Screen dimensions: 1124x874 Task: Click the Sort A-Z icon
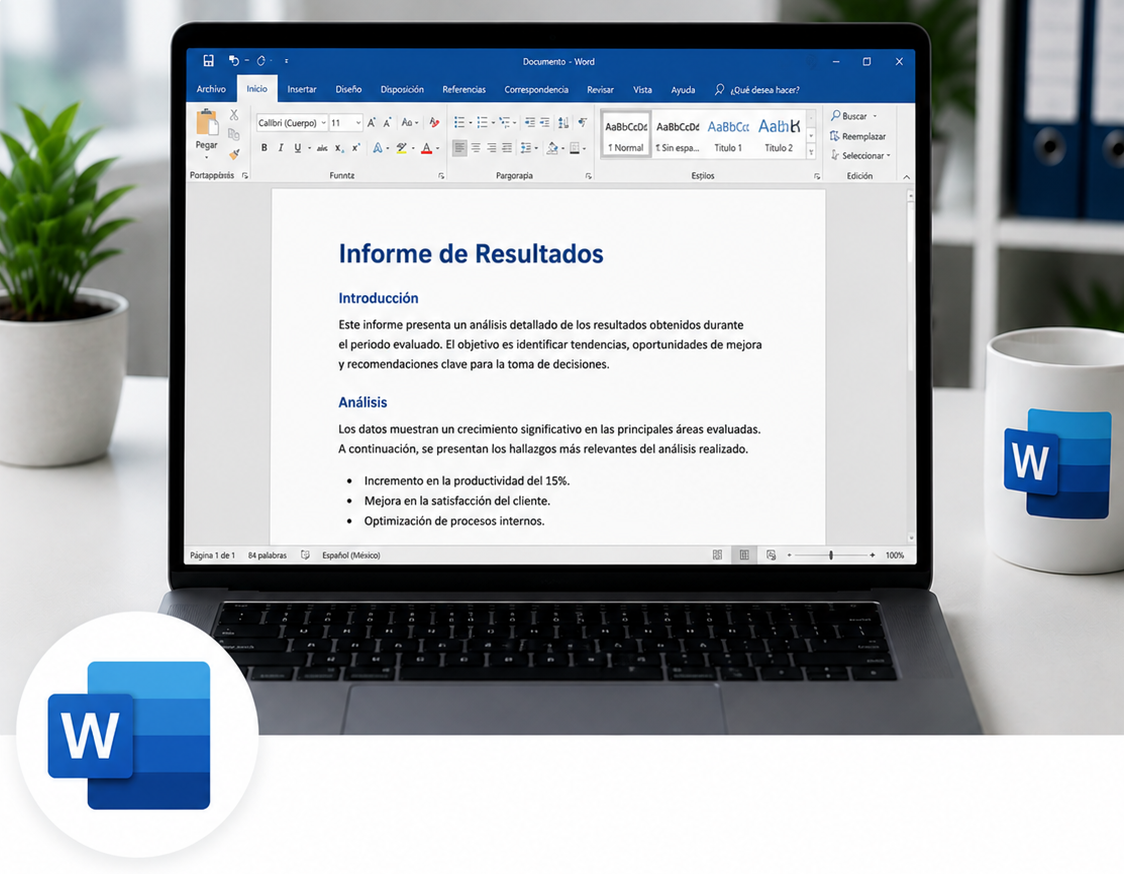pyautogui.click(x=563, y=123)
